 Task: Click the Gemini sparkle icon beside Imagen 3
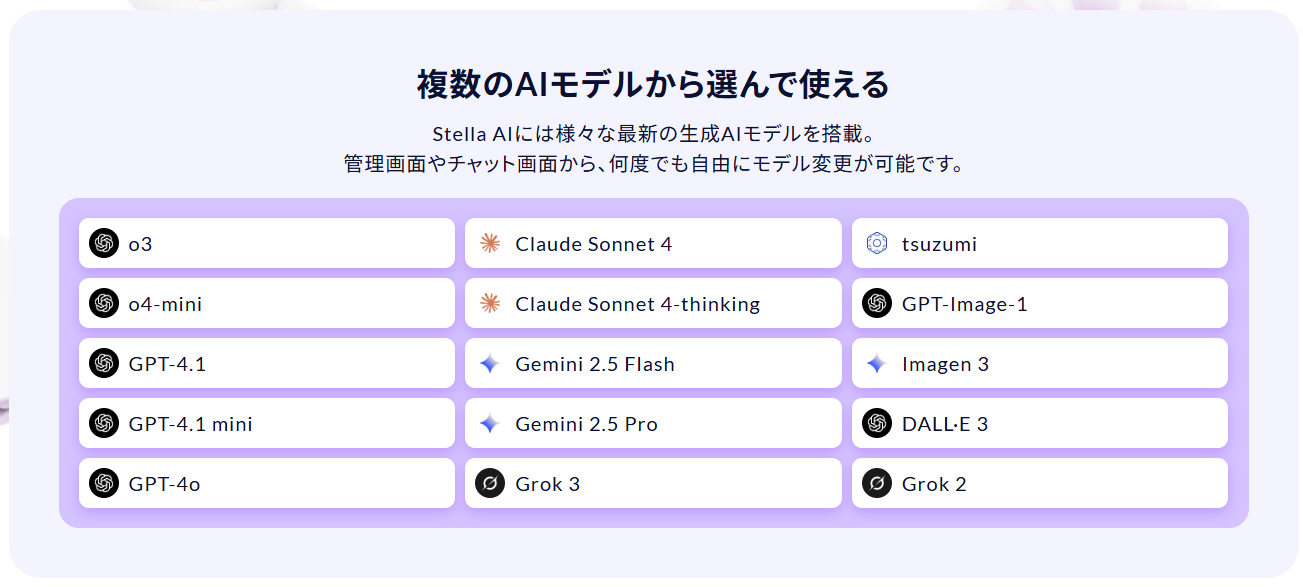(x=876, y=364)
